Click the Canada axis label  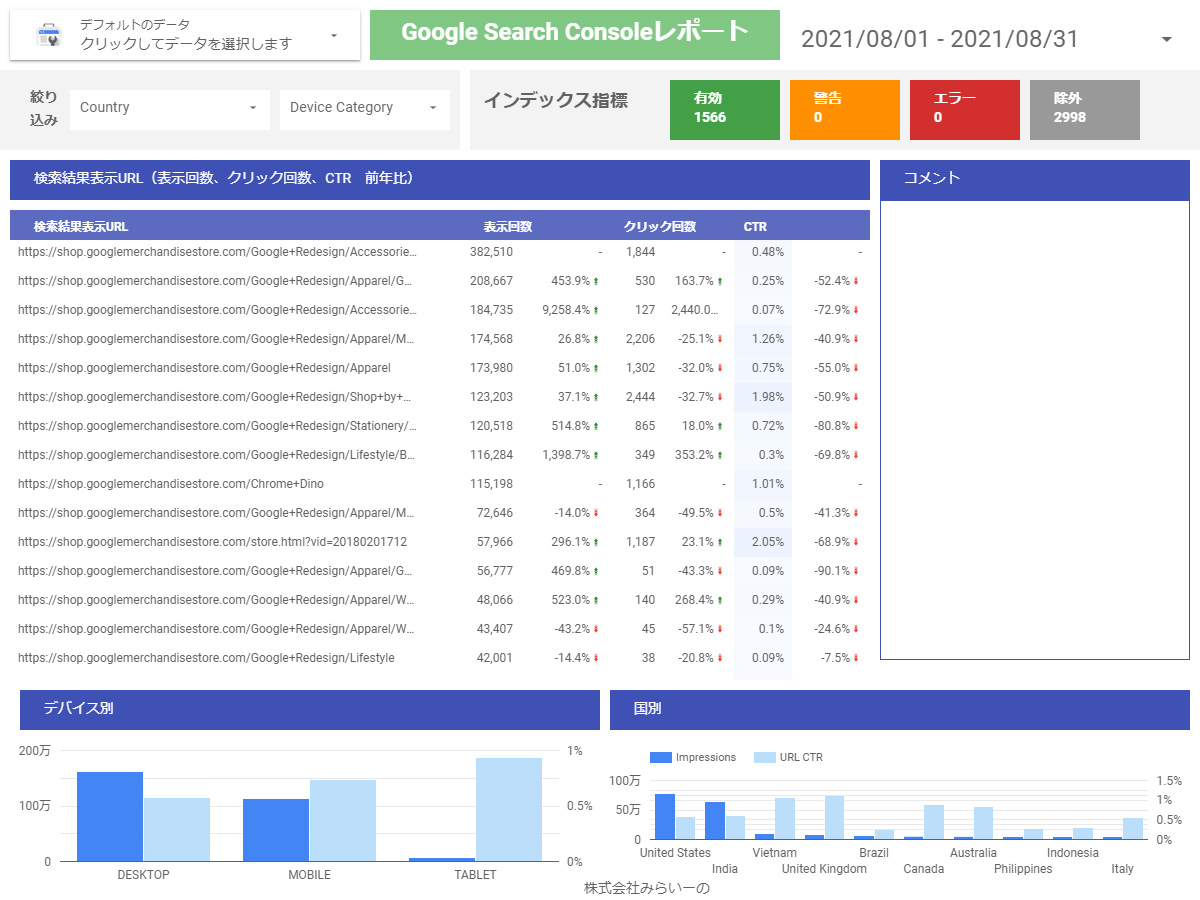[x=924, y=869]
